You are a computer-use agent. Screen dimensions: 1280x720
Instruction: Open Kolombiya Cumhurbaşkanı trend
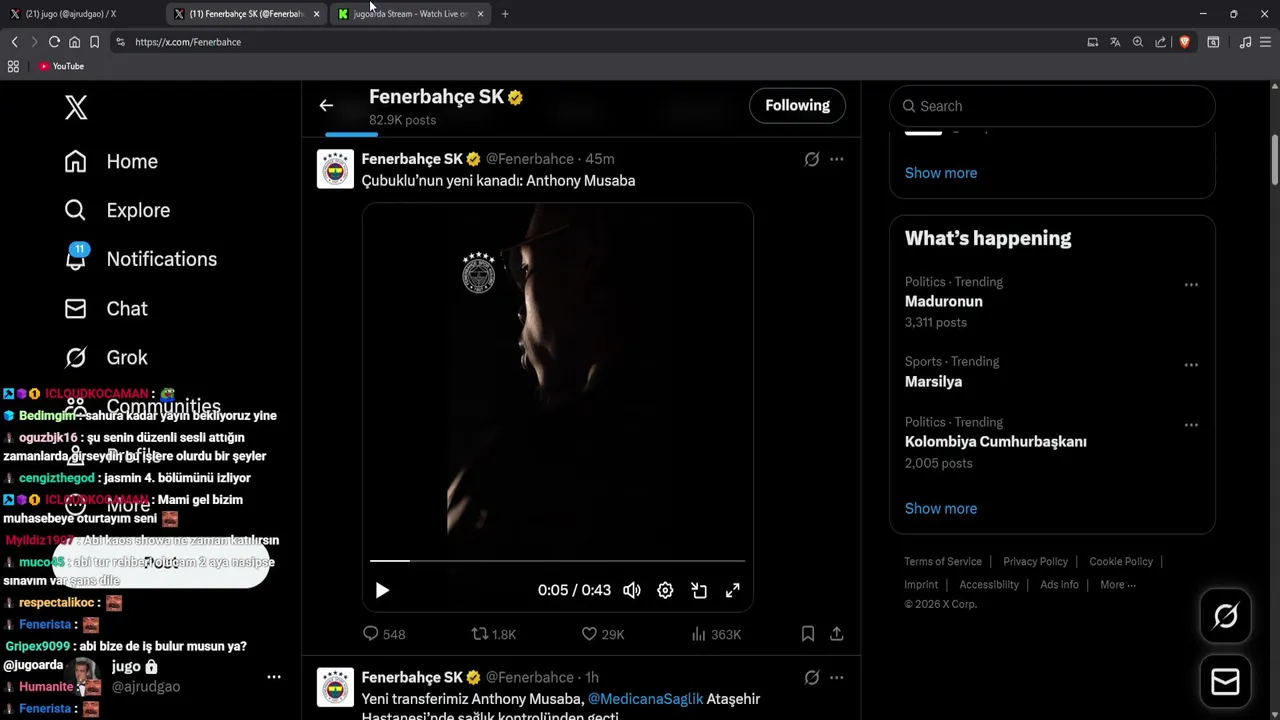tap(995, 441)
